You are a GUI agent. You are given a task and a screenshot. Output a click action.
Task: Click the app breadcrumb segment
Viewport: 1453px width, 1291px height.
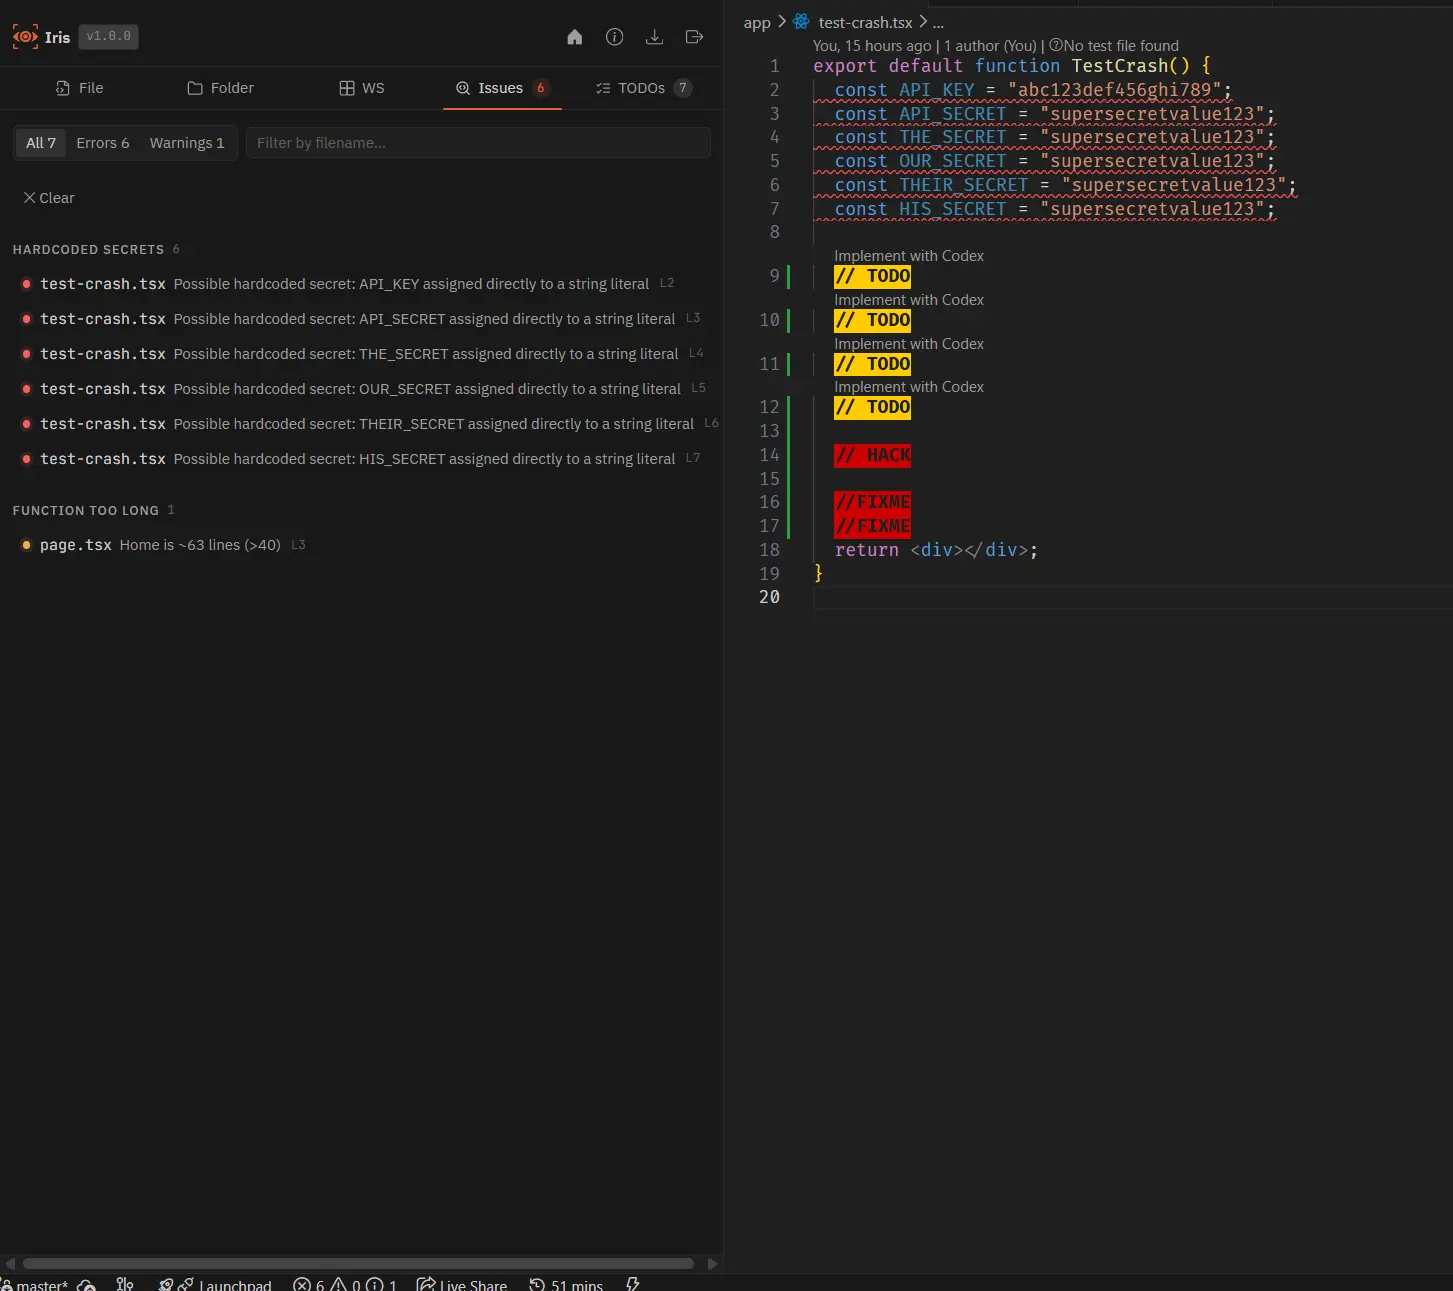click(757, 22)
